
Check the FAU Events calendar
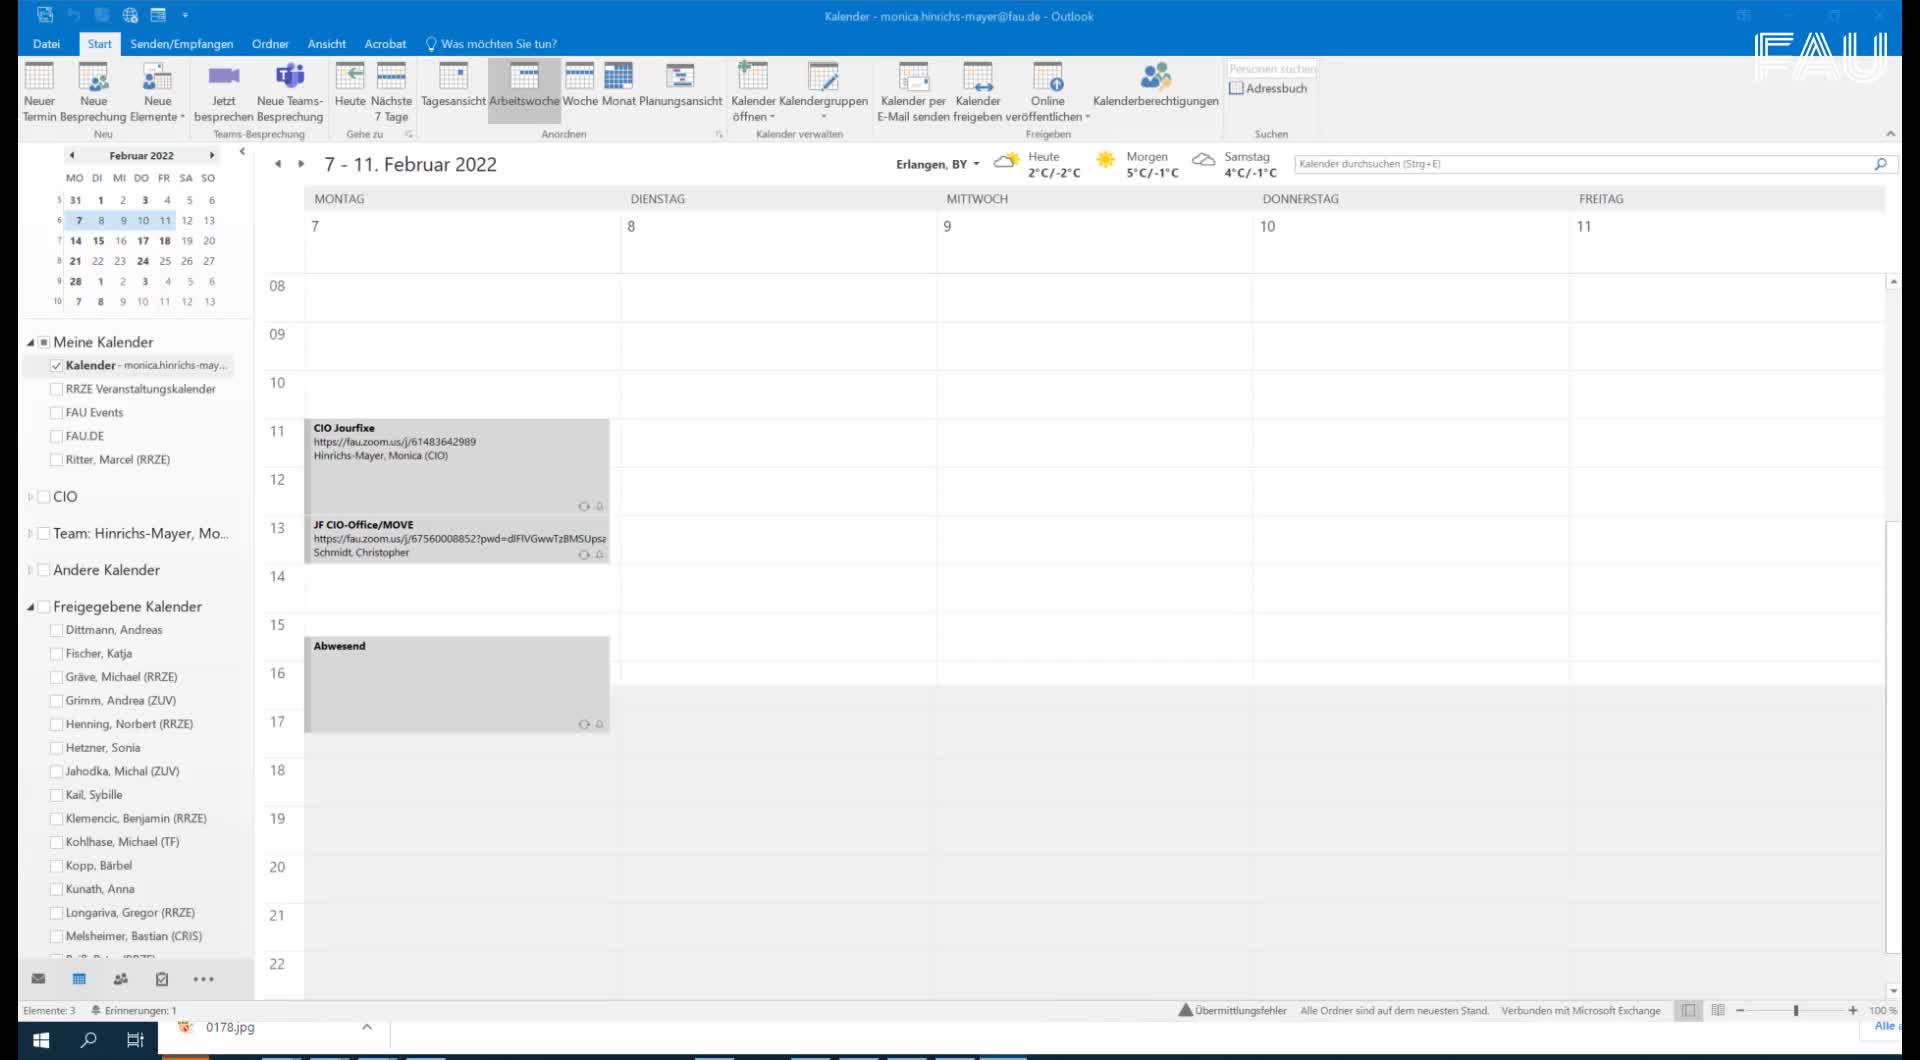point(57,413)
